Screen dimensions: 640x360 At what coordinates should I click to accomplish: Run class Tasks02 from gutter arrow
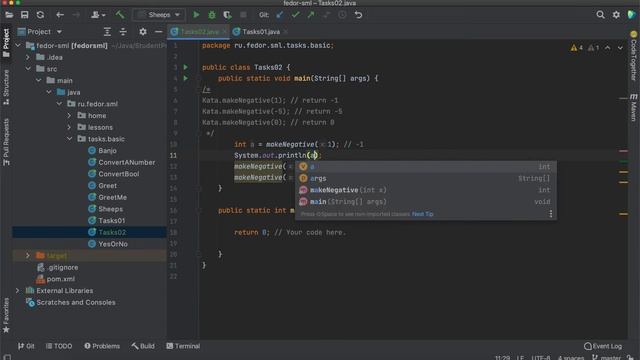tap(186, 67)
